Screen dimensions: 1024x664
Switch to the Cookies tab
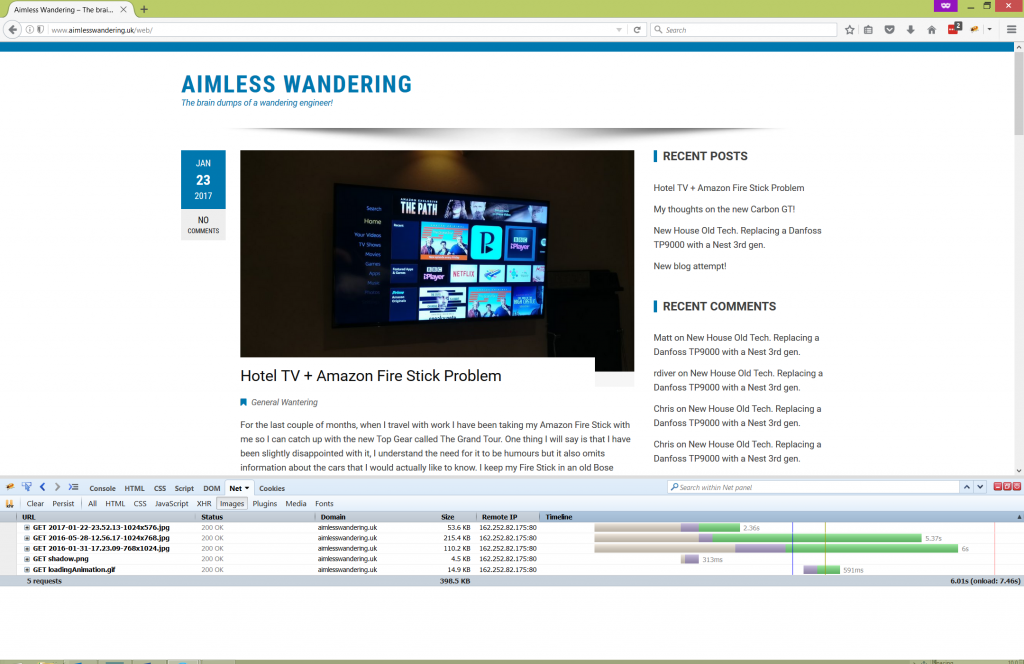pyautogui.click(x=272, y=488)
